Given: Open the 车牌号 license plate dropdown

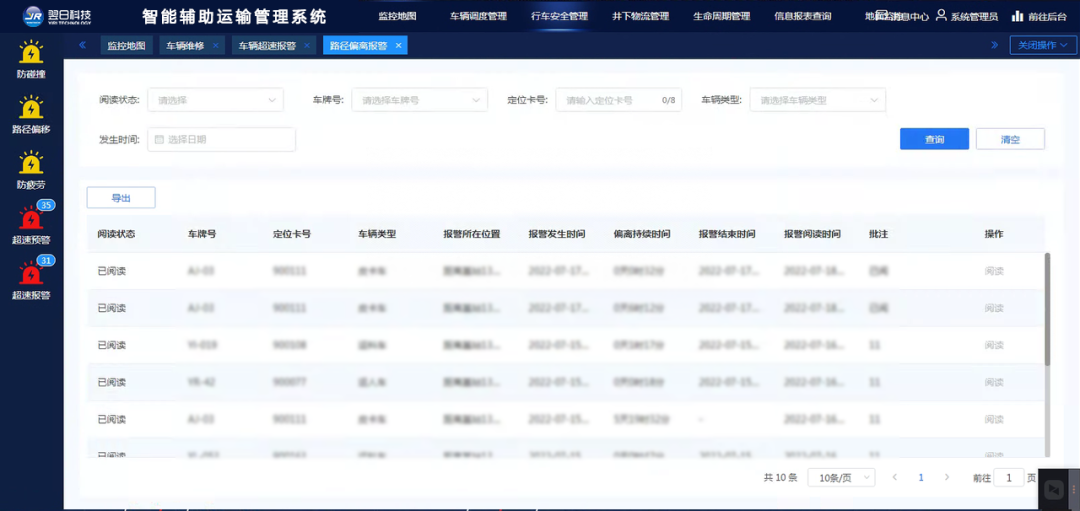Looking at the screenshot, I should click(x=419, y=100).
